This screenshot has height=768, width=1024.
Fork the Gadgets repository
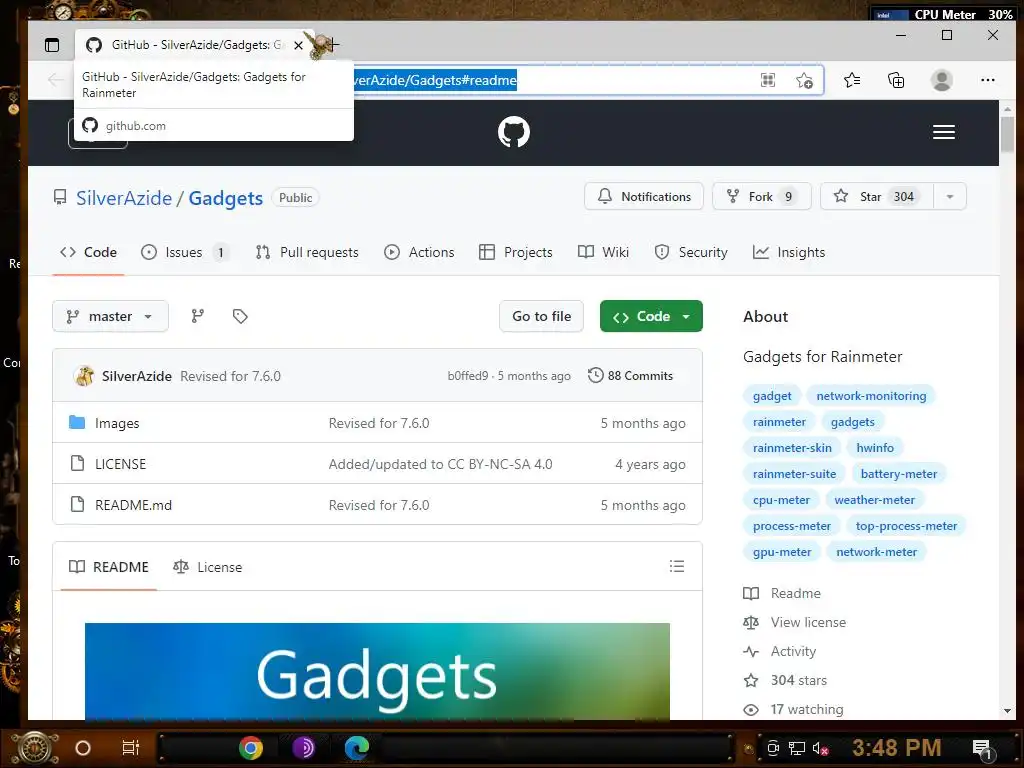(x=761, y=197)
